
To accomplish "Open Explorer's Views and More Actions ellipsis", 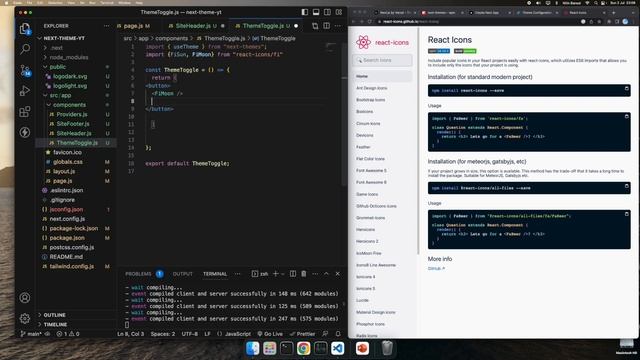I will [x=107, y=26].
